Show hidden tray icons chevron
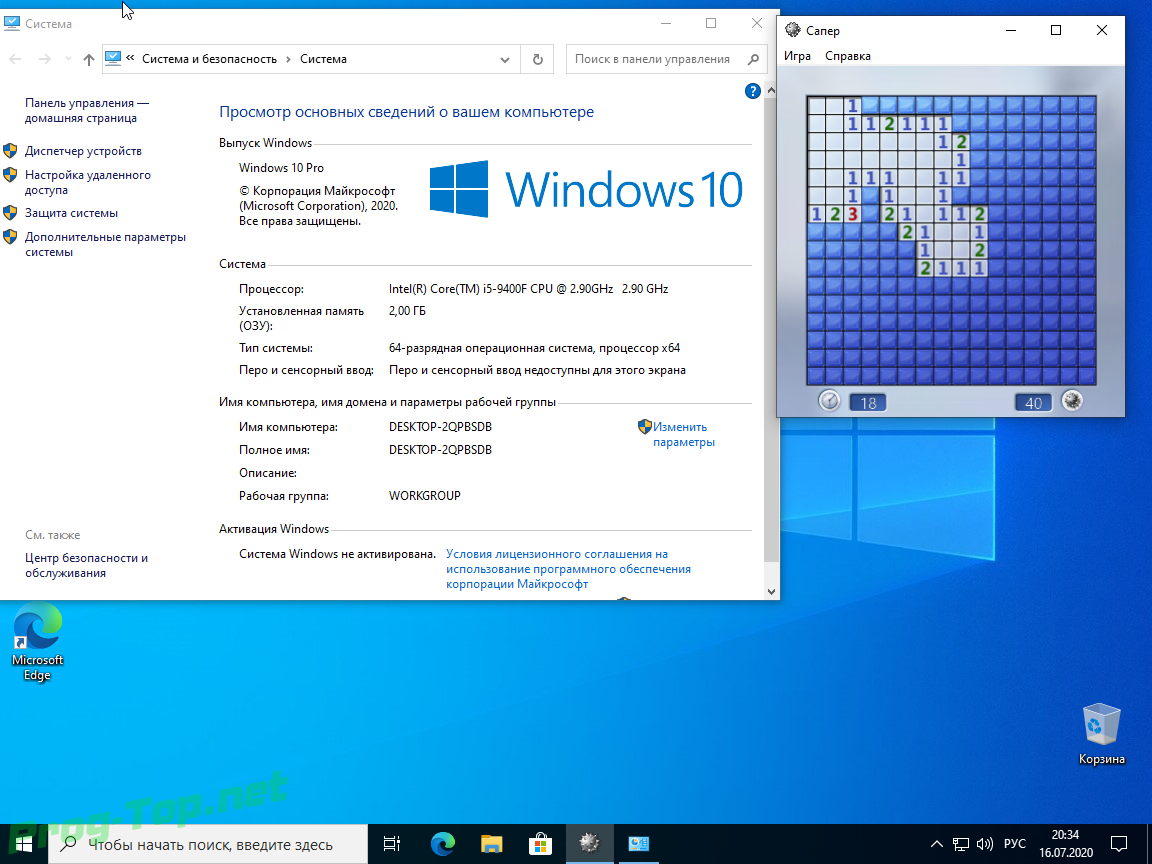Viewport: 1152px width, 864px height. [937, 844]
